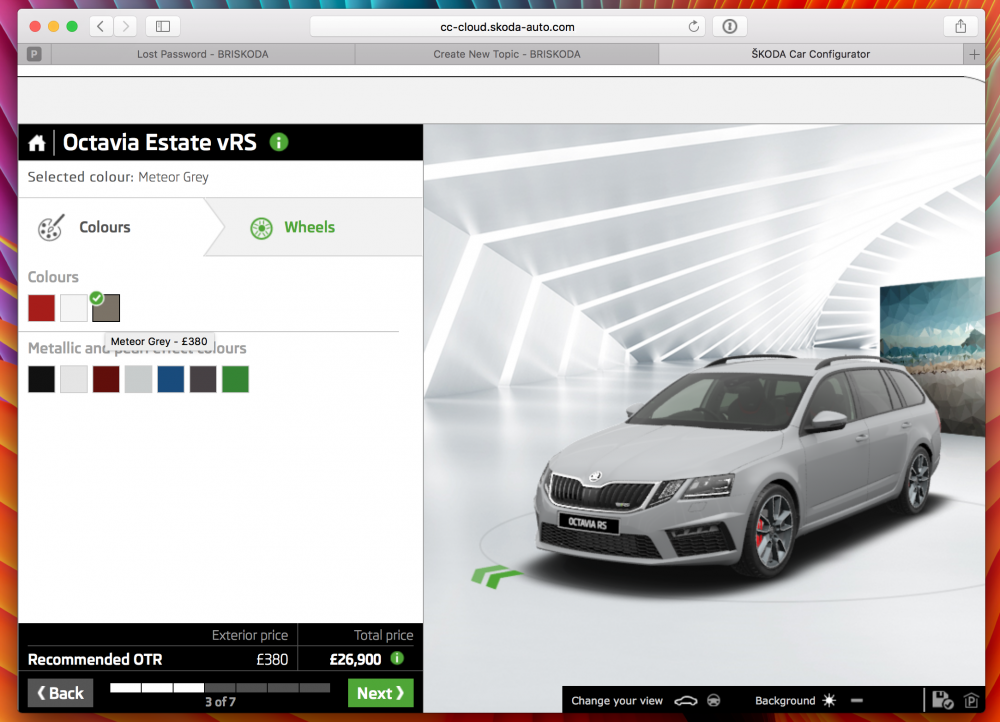Click the pinned tab P icon
The image size is (1000, 722).
pyautogui.click(x=34, y=54)
